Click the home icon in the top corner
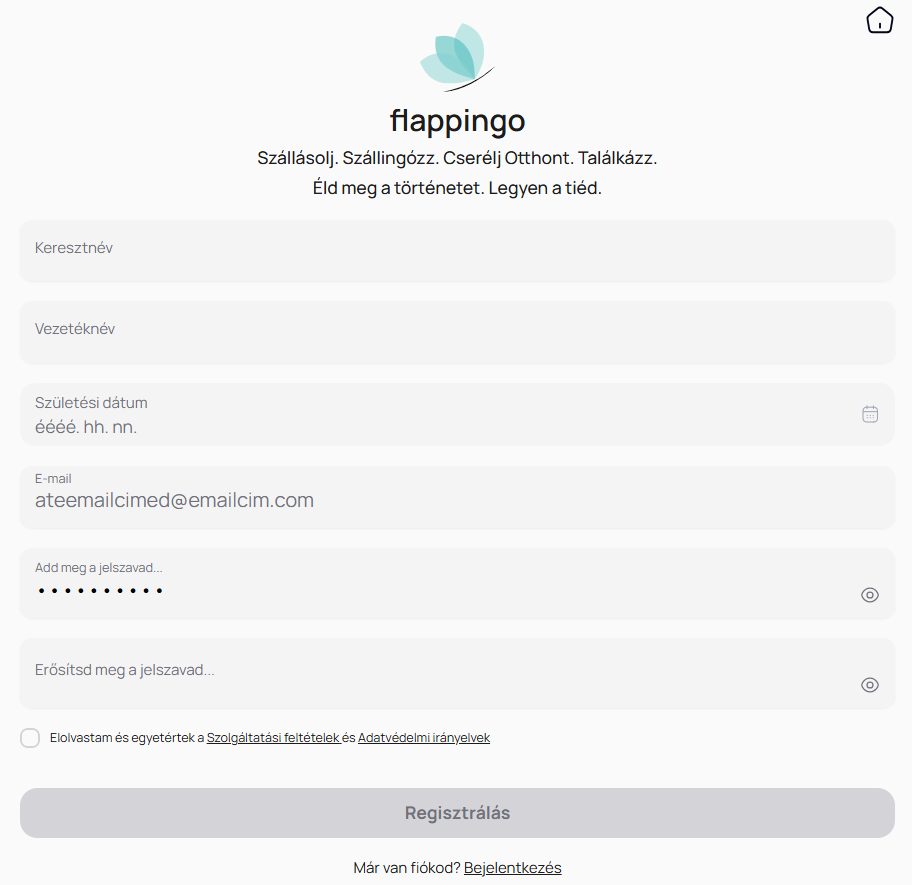The width and height of the screenshot is (912, 885). pos(880,19)
